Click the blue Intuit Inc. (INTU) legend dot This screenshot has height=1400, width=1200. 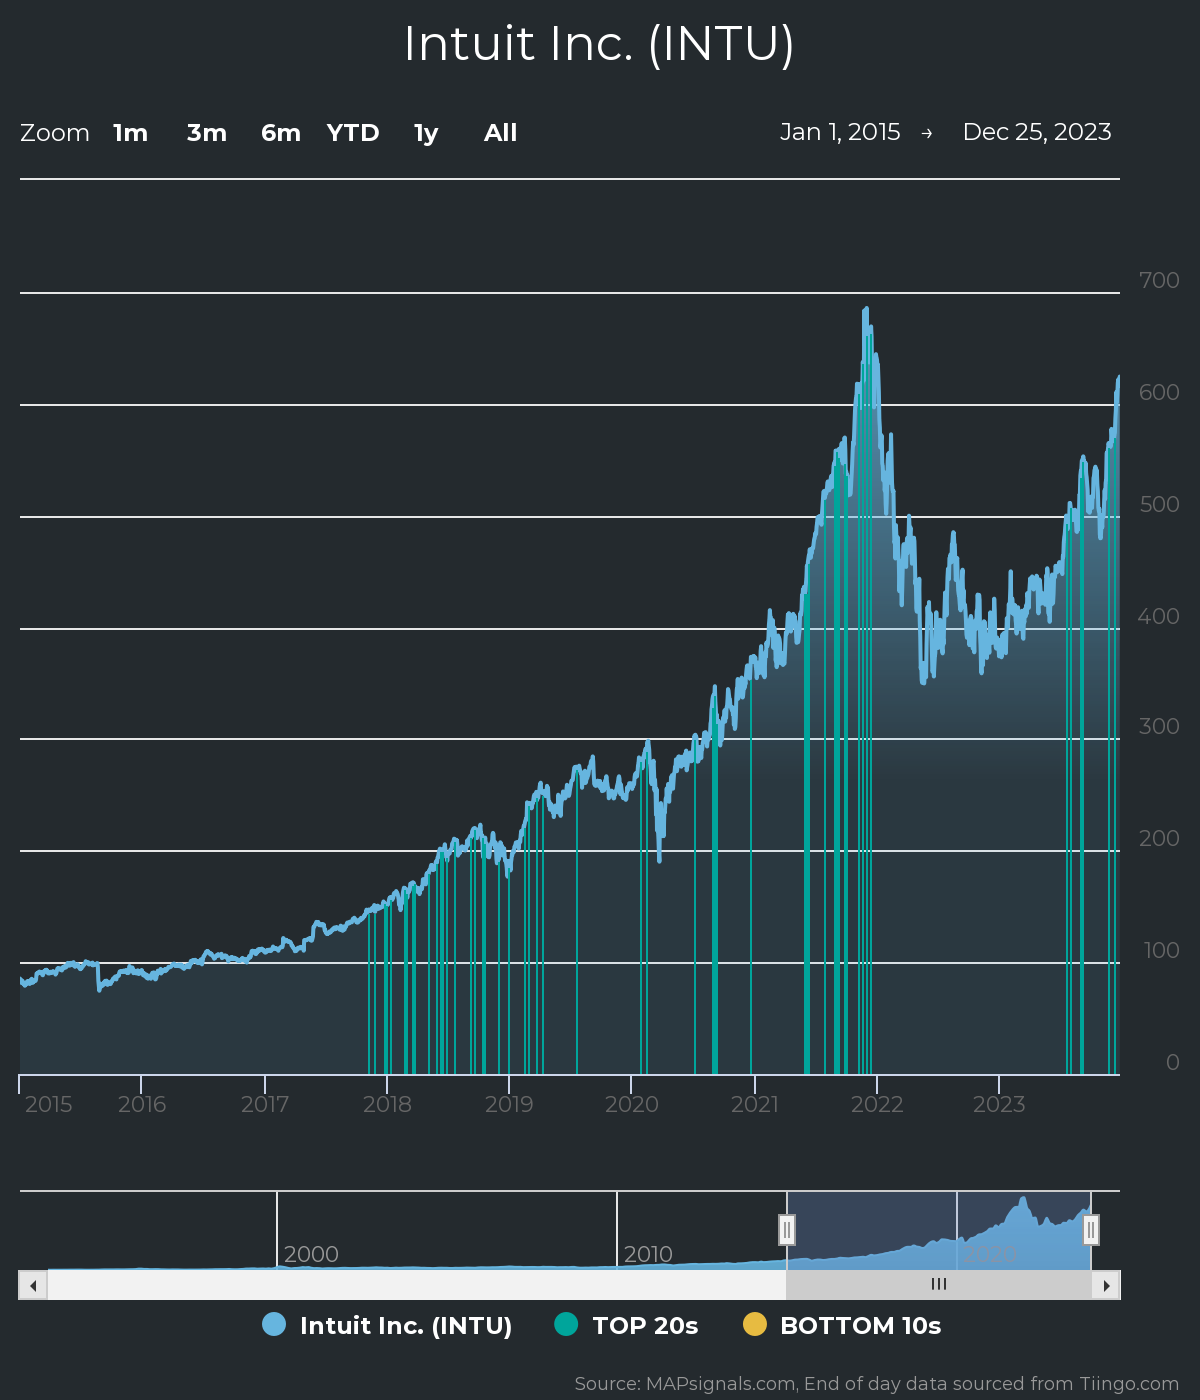click(273, 1325)
